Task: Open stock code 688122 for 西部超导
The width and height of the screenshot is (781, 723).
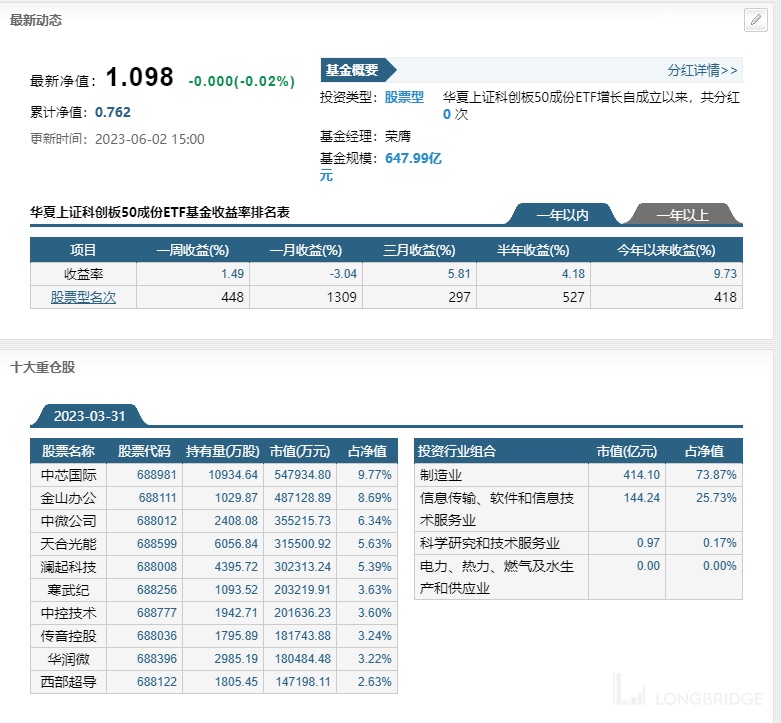Action: [157, 681]
